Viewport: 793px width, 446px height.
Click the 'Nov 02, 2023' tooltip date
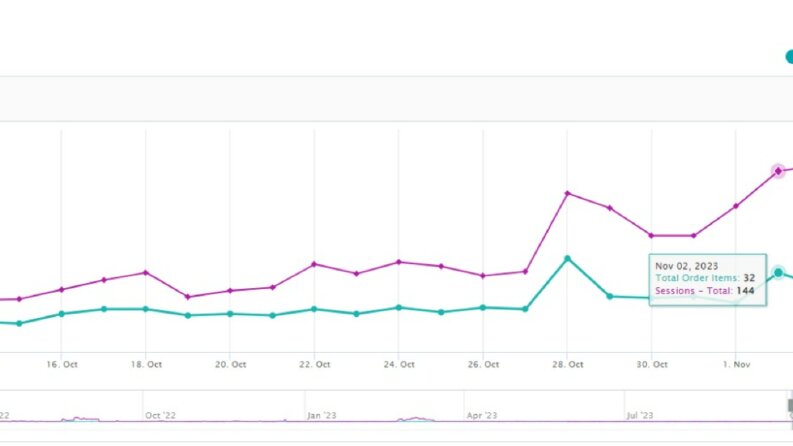[x=686, y=266]
